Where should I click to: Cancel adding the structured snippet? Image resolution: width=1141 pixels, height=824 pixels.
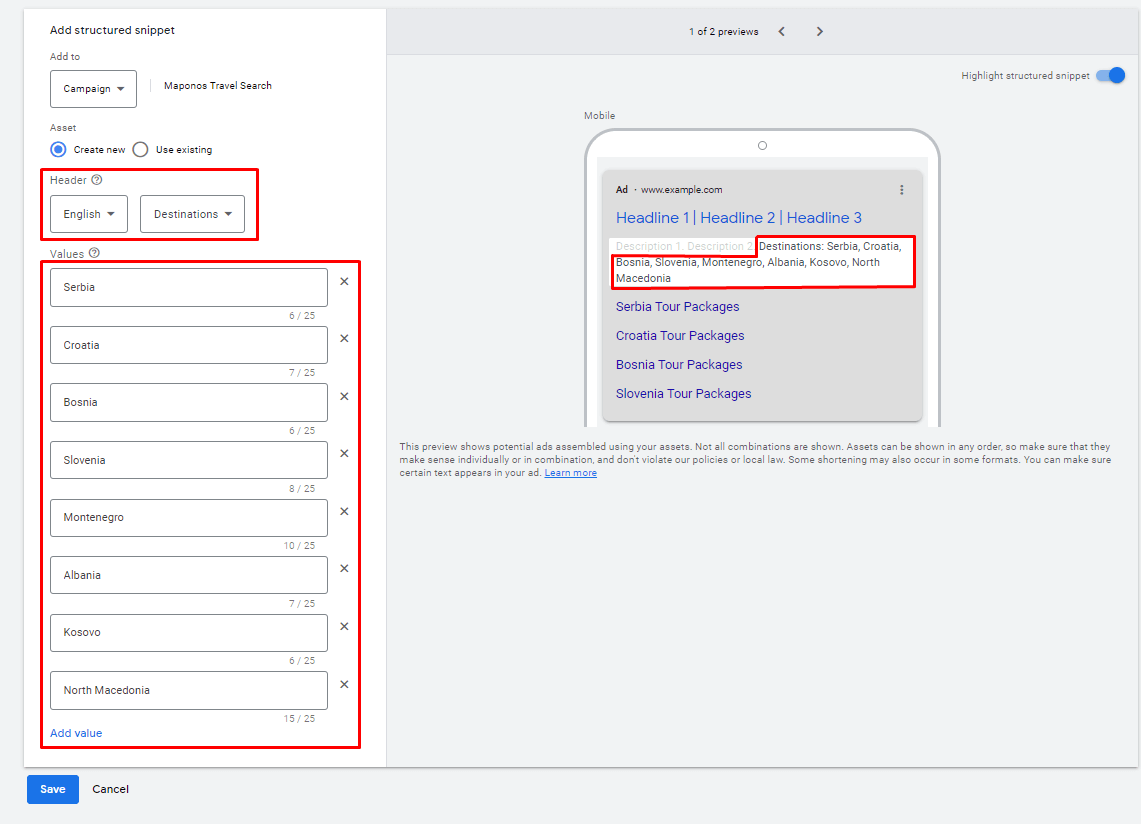point(111,789)
